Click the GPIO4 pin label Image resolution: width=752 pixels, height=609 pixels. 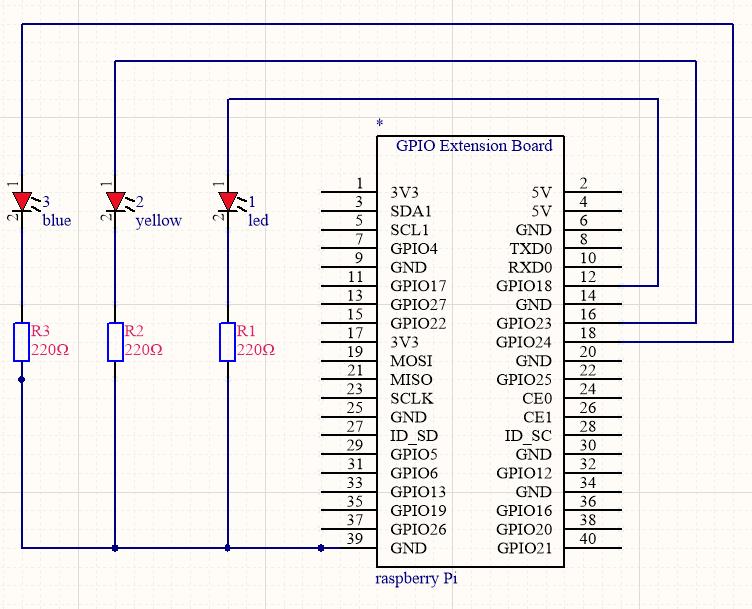tap(414, 249)
